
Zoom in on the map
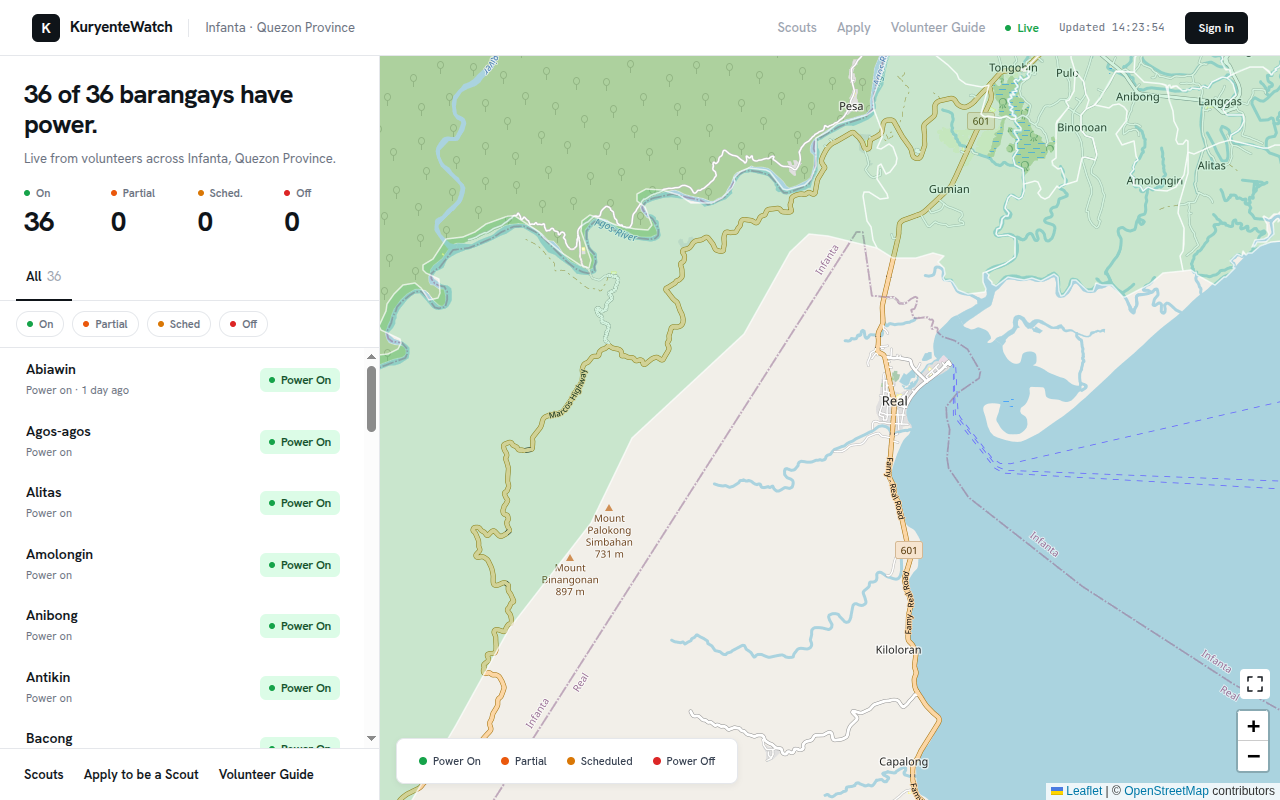pyautogui.click(x=1253, y=726)
